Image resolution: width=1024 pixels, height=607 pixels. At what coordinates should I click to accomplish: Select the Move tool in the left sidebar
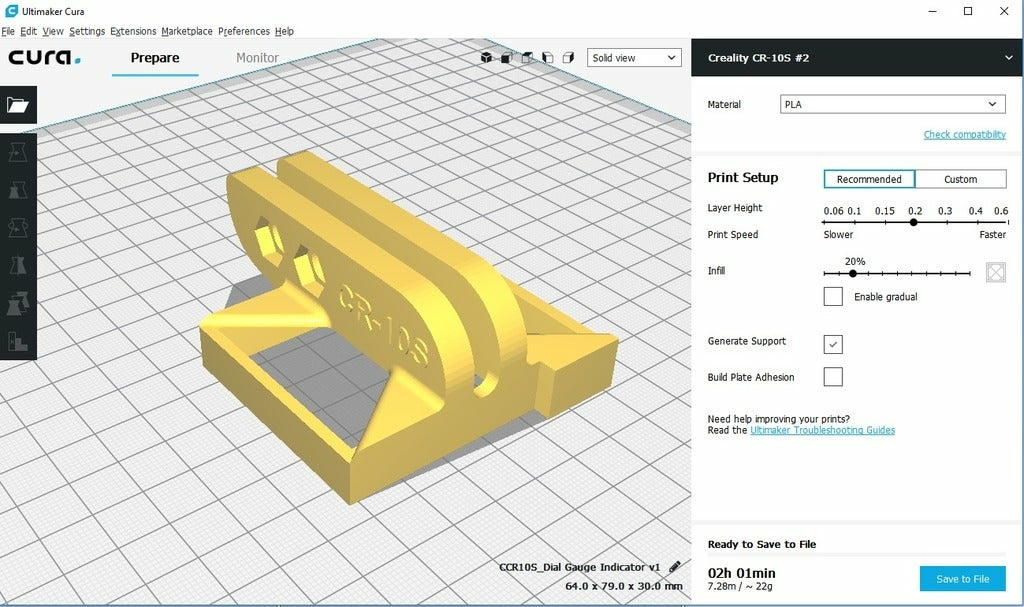pos(17,150)
